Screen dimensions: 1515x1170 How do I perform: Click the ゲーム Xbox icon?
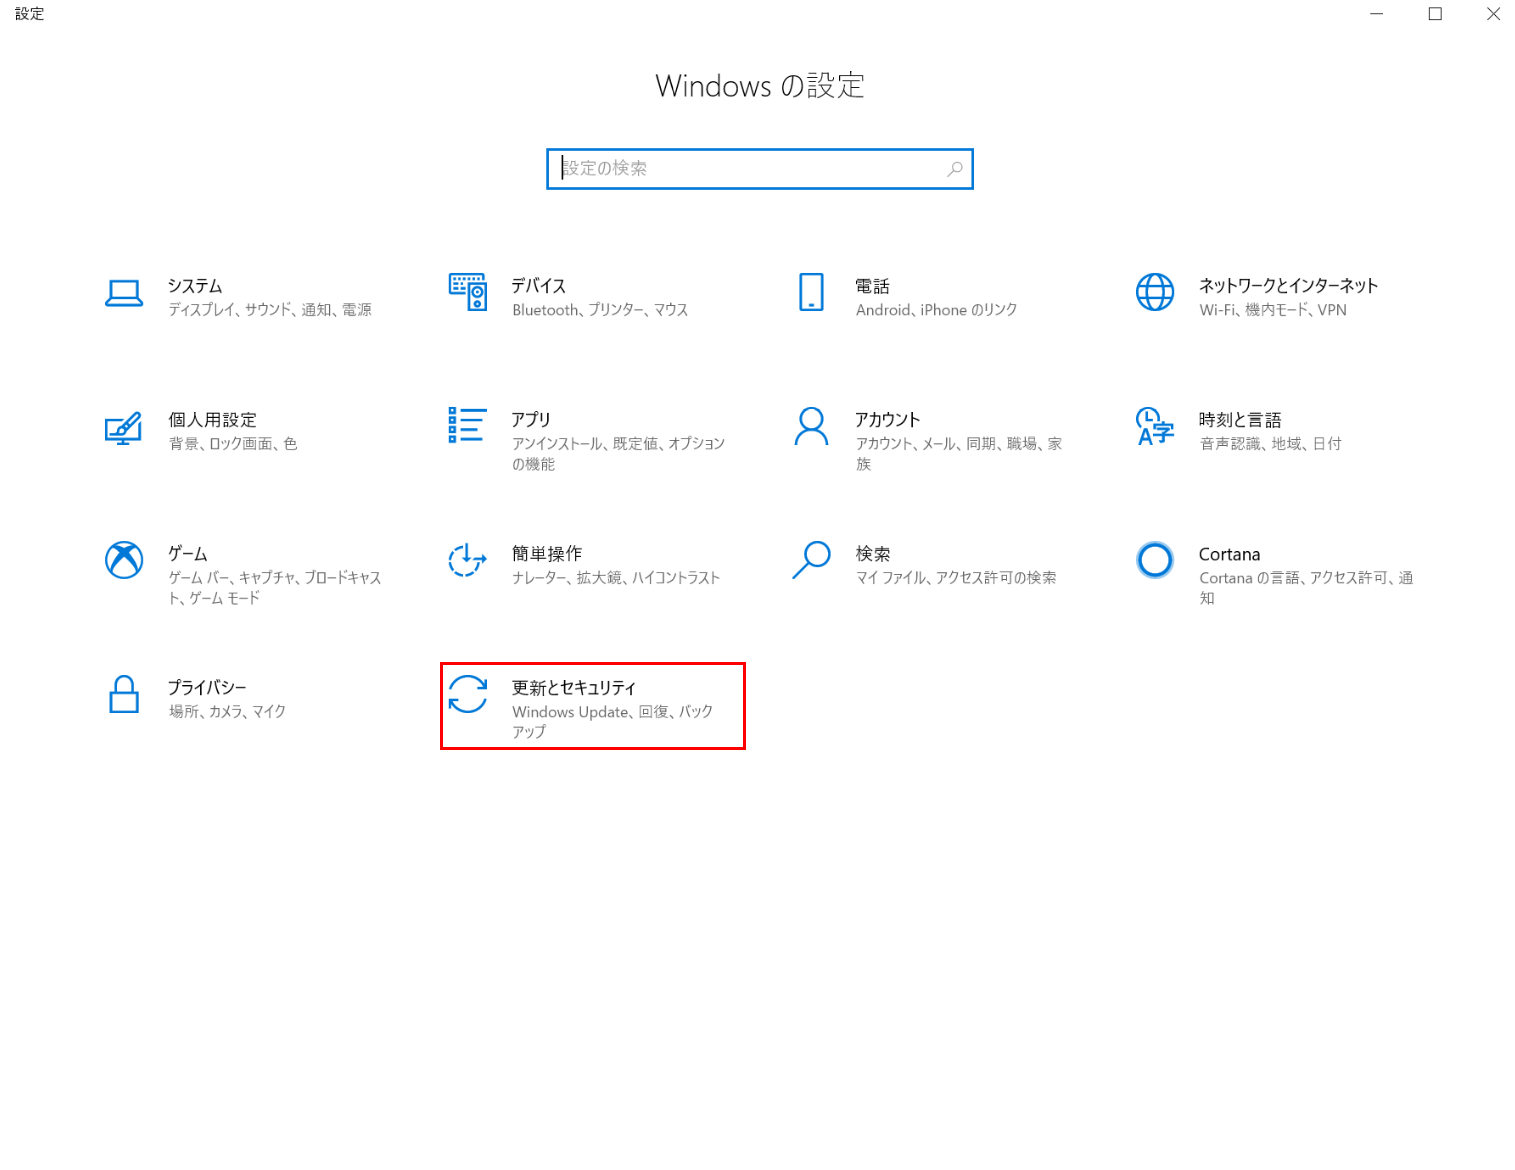[124, 560]
